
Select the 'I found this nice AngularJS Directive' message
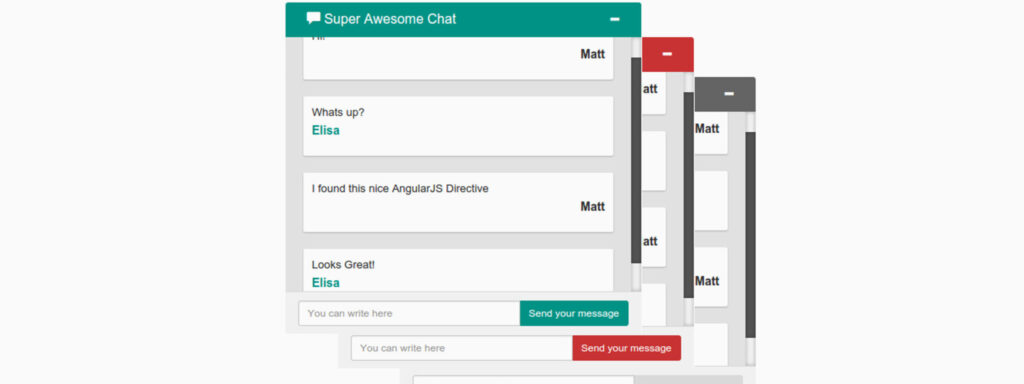click(x=400, y=189)
